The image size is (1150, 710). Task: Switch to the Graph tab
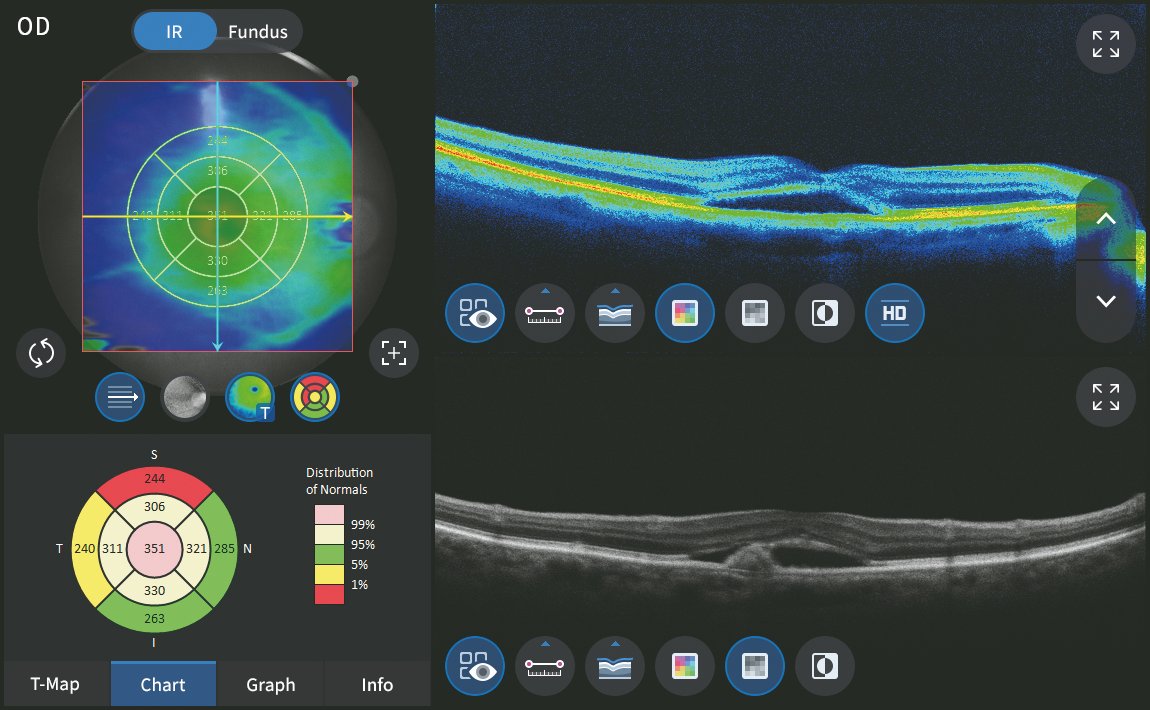pos(270,685)
